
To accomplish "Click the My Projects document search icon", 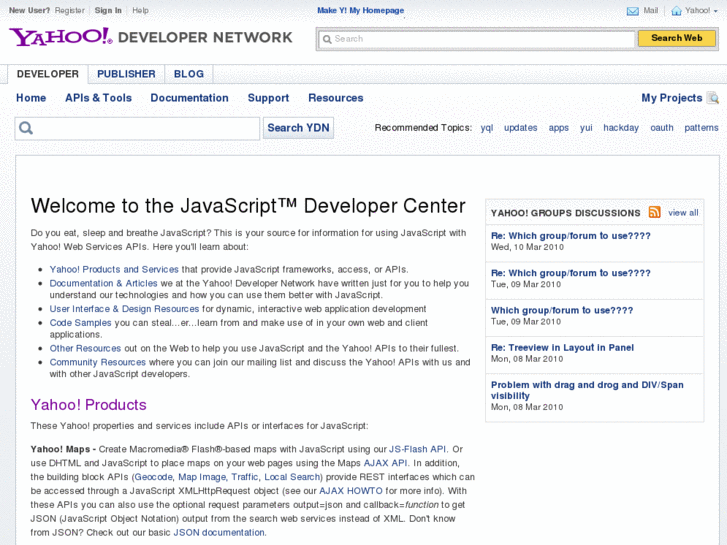I will [x=713, y=98].
